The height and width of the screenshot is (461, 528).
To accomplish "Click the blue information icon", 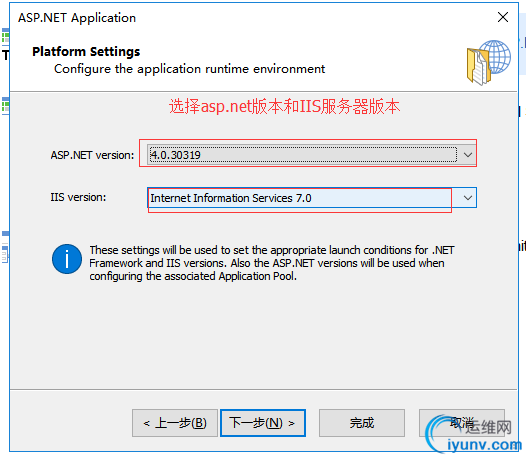I will coord(67,259).
